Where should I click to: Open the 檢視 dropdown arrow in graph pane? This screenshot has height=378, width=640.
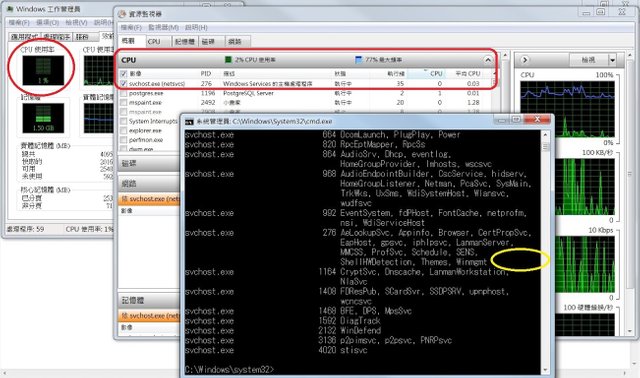click(612, 60)
